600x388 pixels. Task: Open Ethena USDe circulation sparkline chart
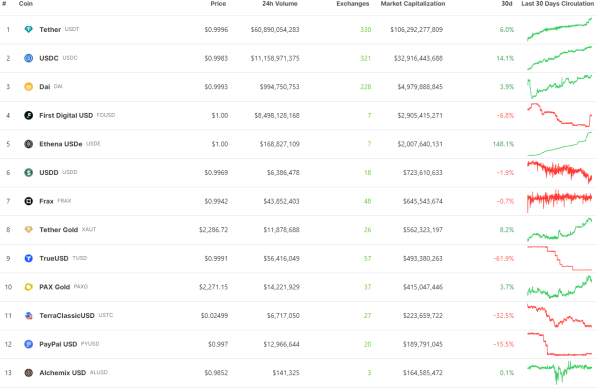click(559, 144)
